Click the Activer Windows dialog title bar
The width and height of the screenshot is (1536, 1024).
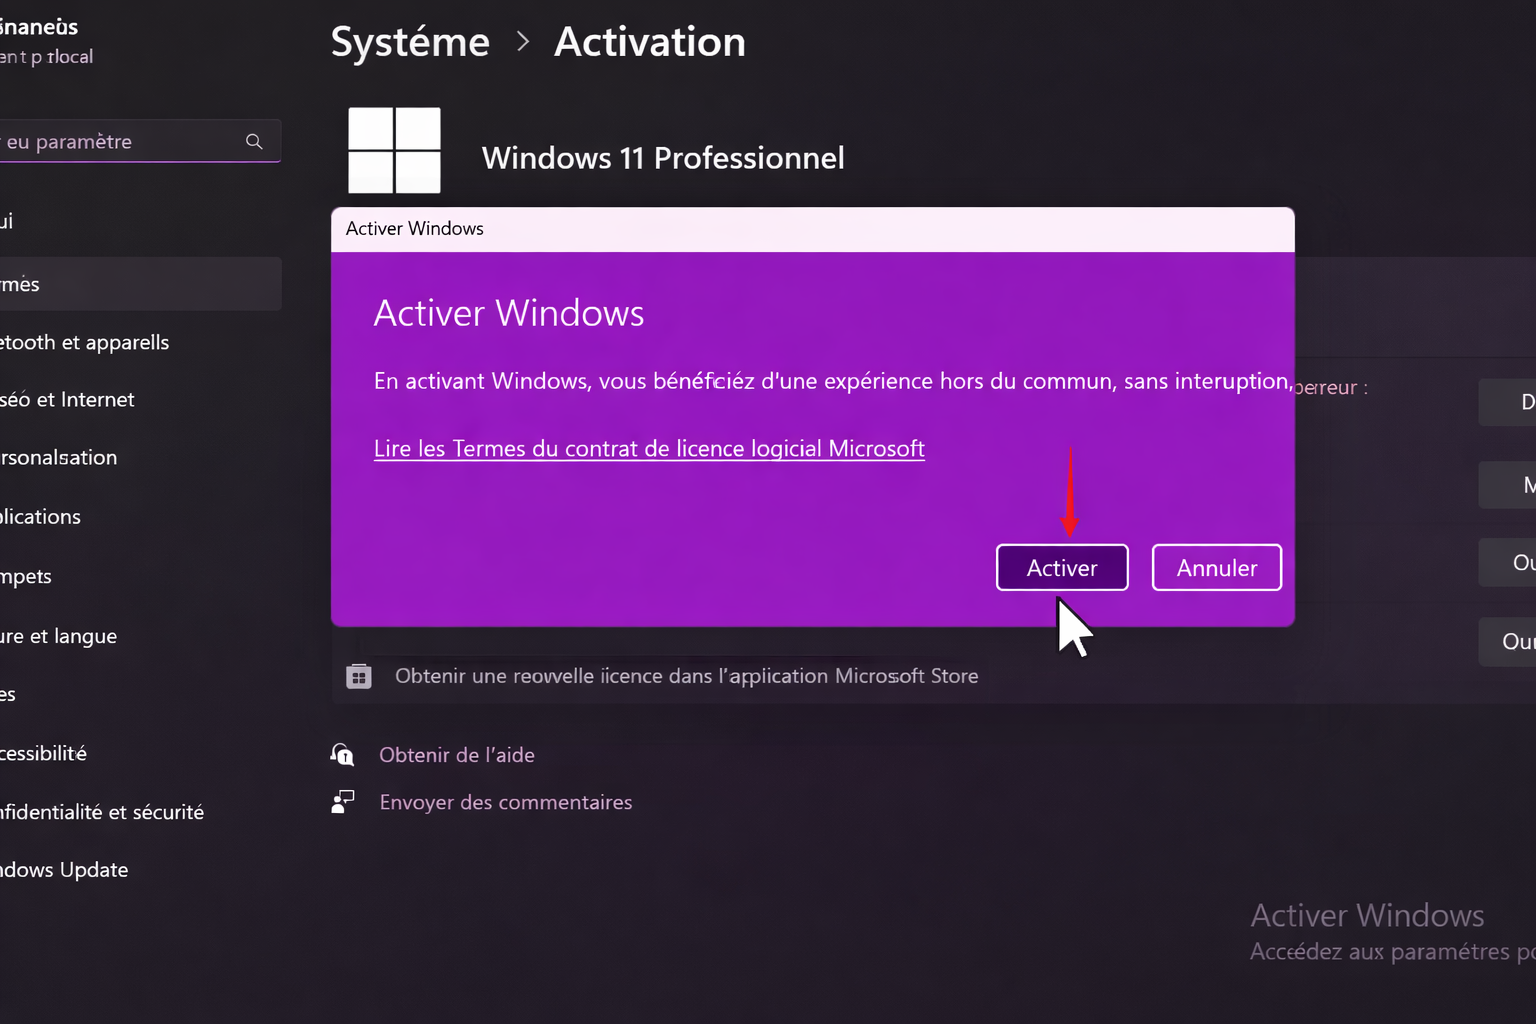(812, 229)
